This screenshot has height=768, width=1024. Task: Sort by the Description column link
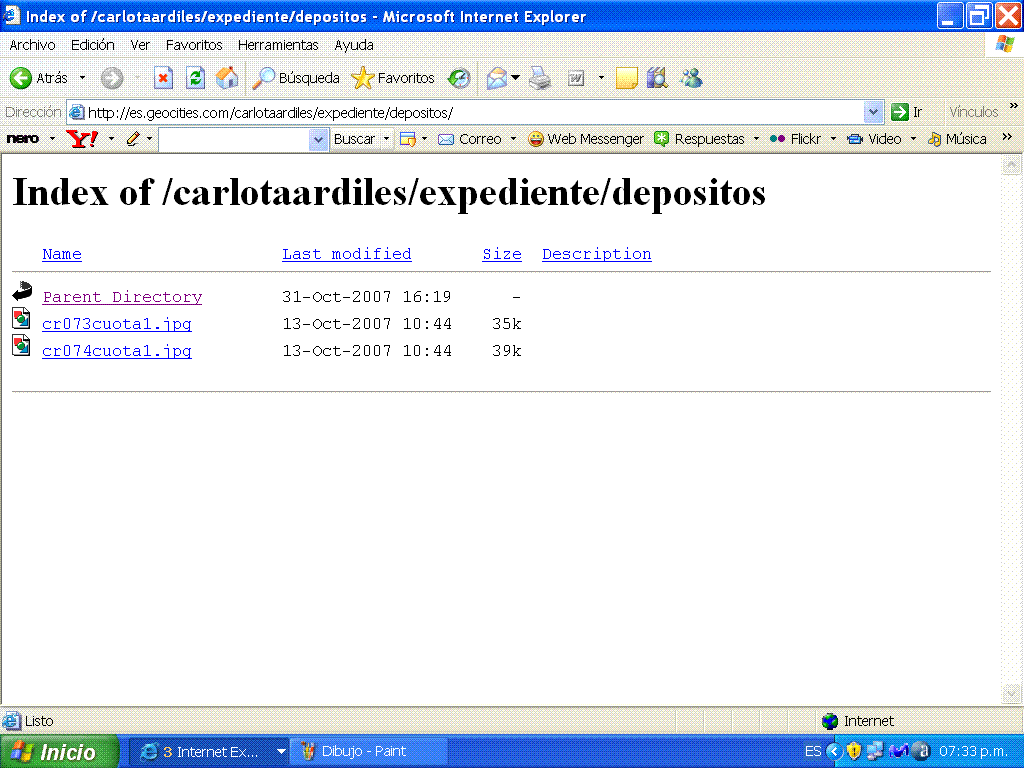click(597, 254)
